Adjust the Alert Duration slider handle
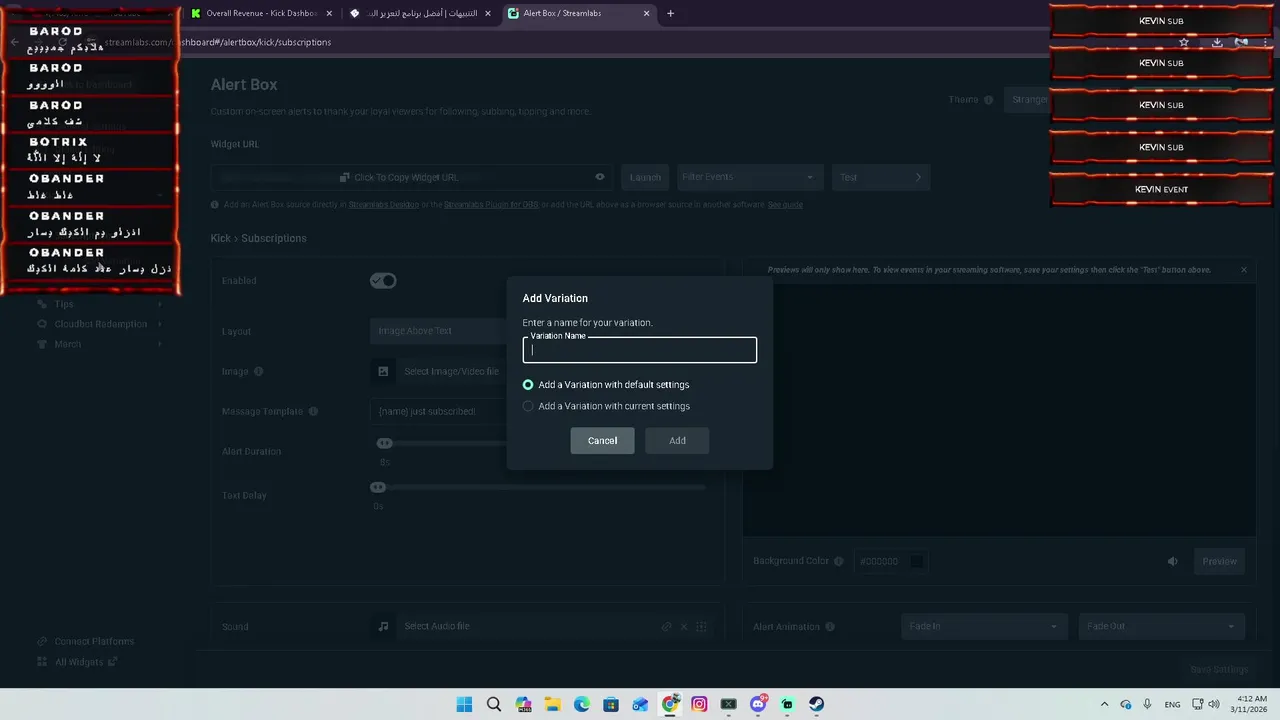 (384, 443)
